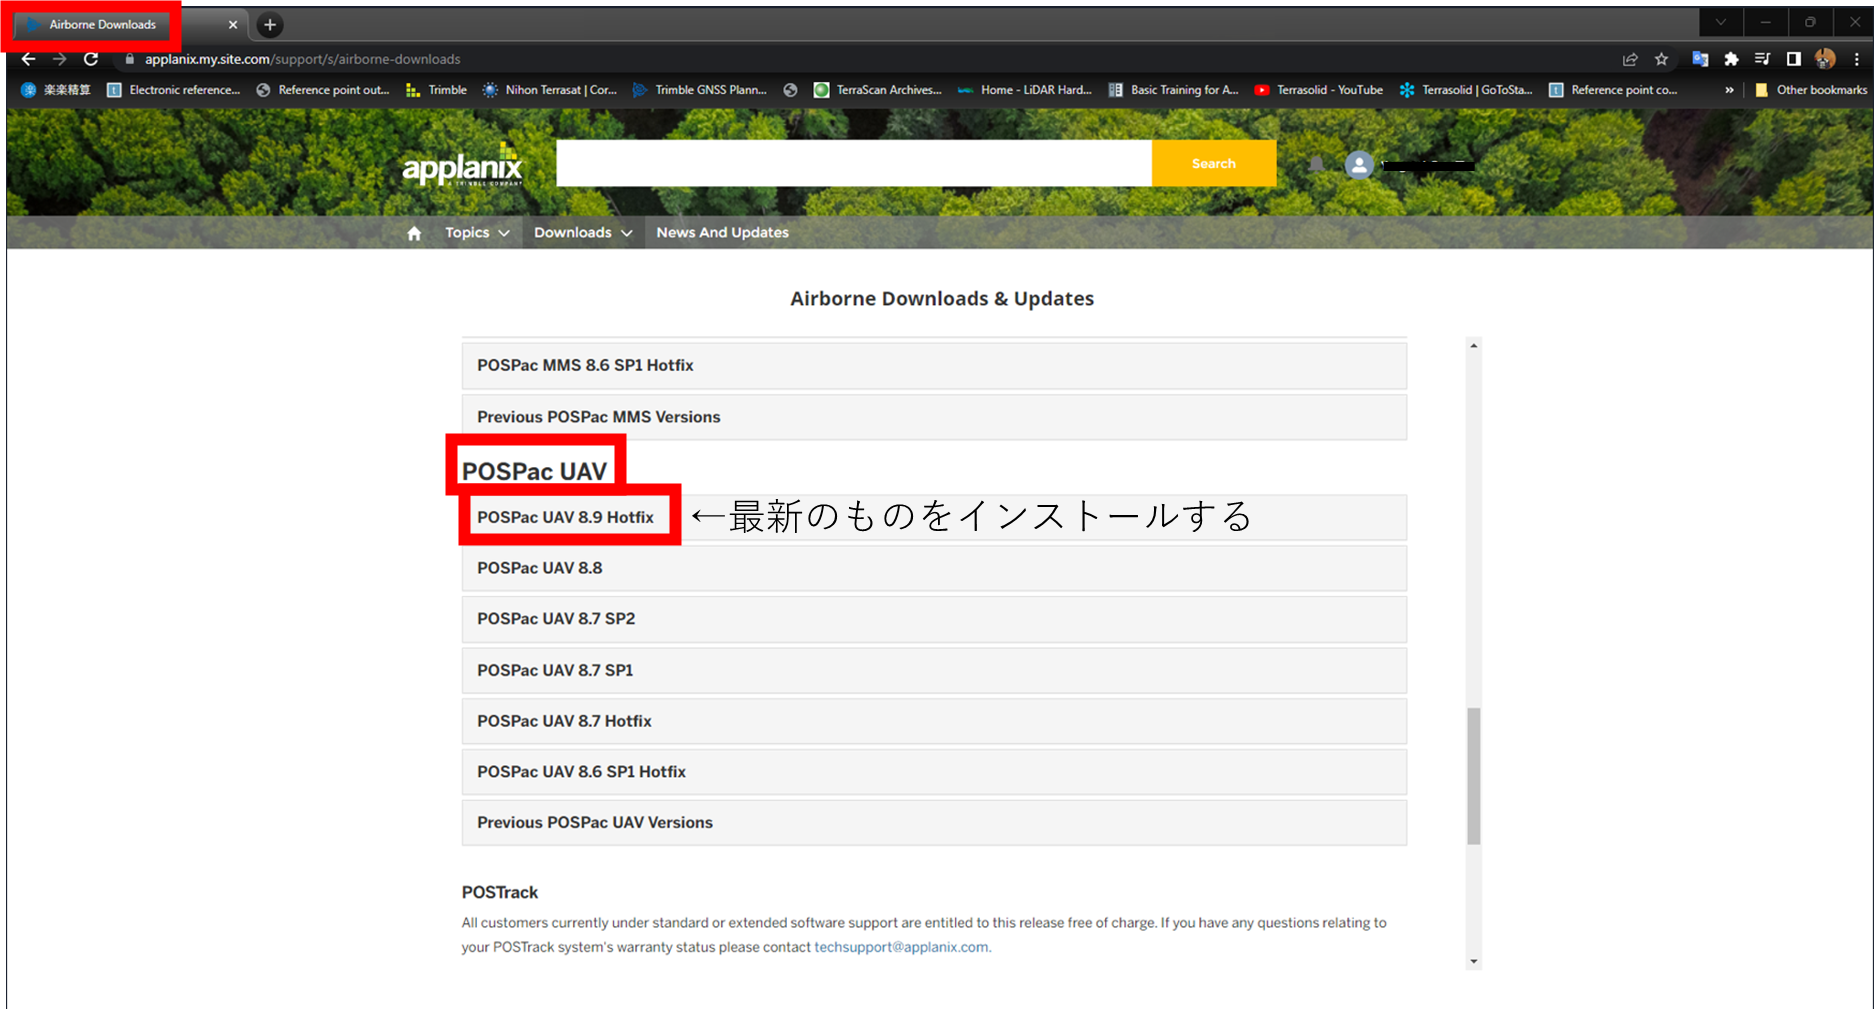The width and height of the screenshot is (1874, 1009).
Task: Open the Extensions puzzle icon
Action: click(1731, 59)
